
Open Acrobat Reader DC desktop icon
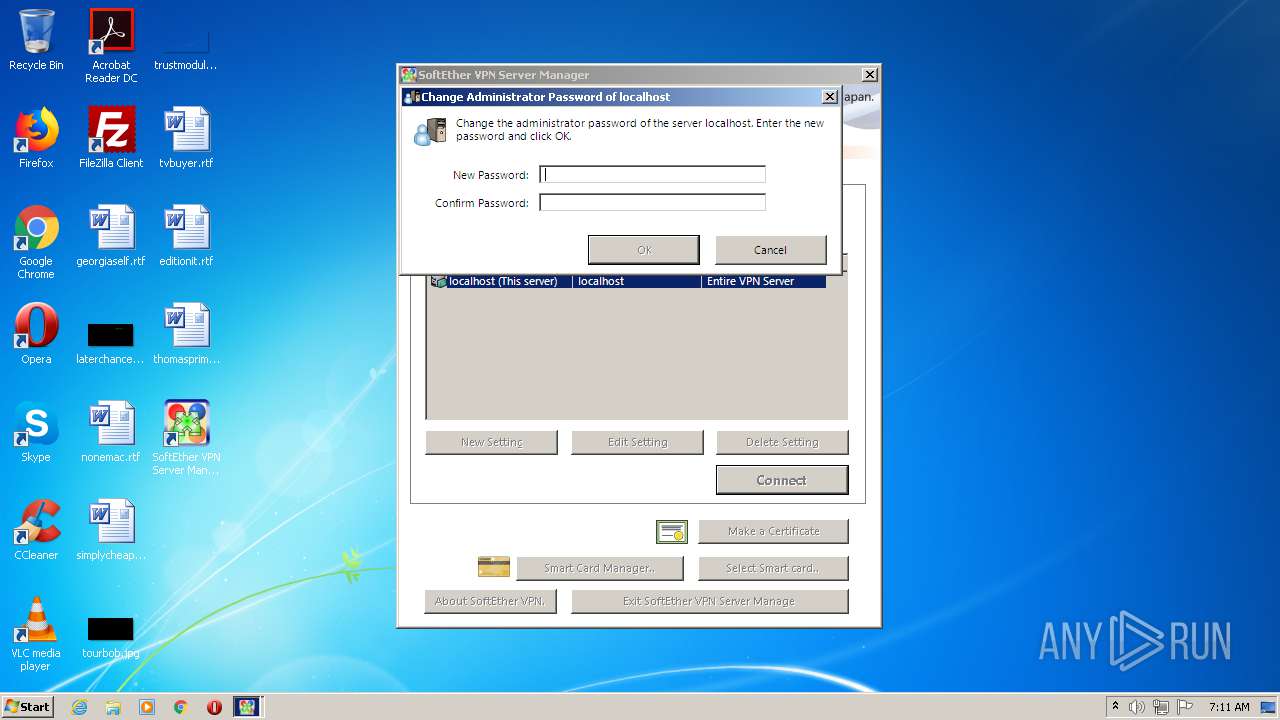tap(111, 46)
